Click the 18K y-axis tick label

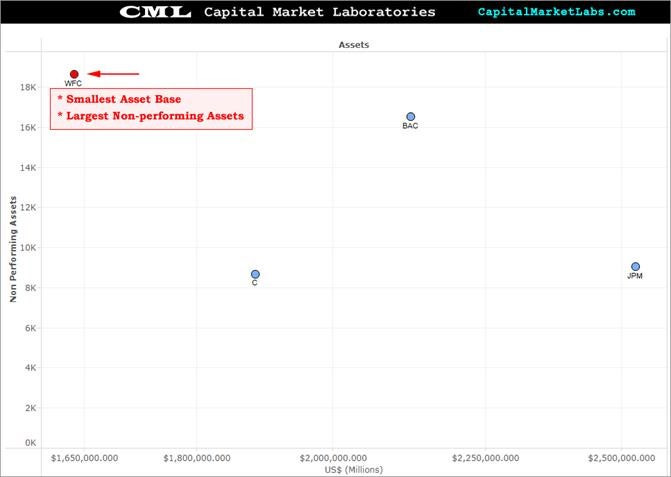tap(28, 87)
